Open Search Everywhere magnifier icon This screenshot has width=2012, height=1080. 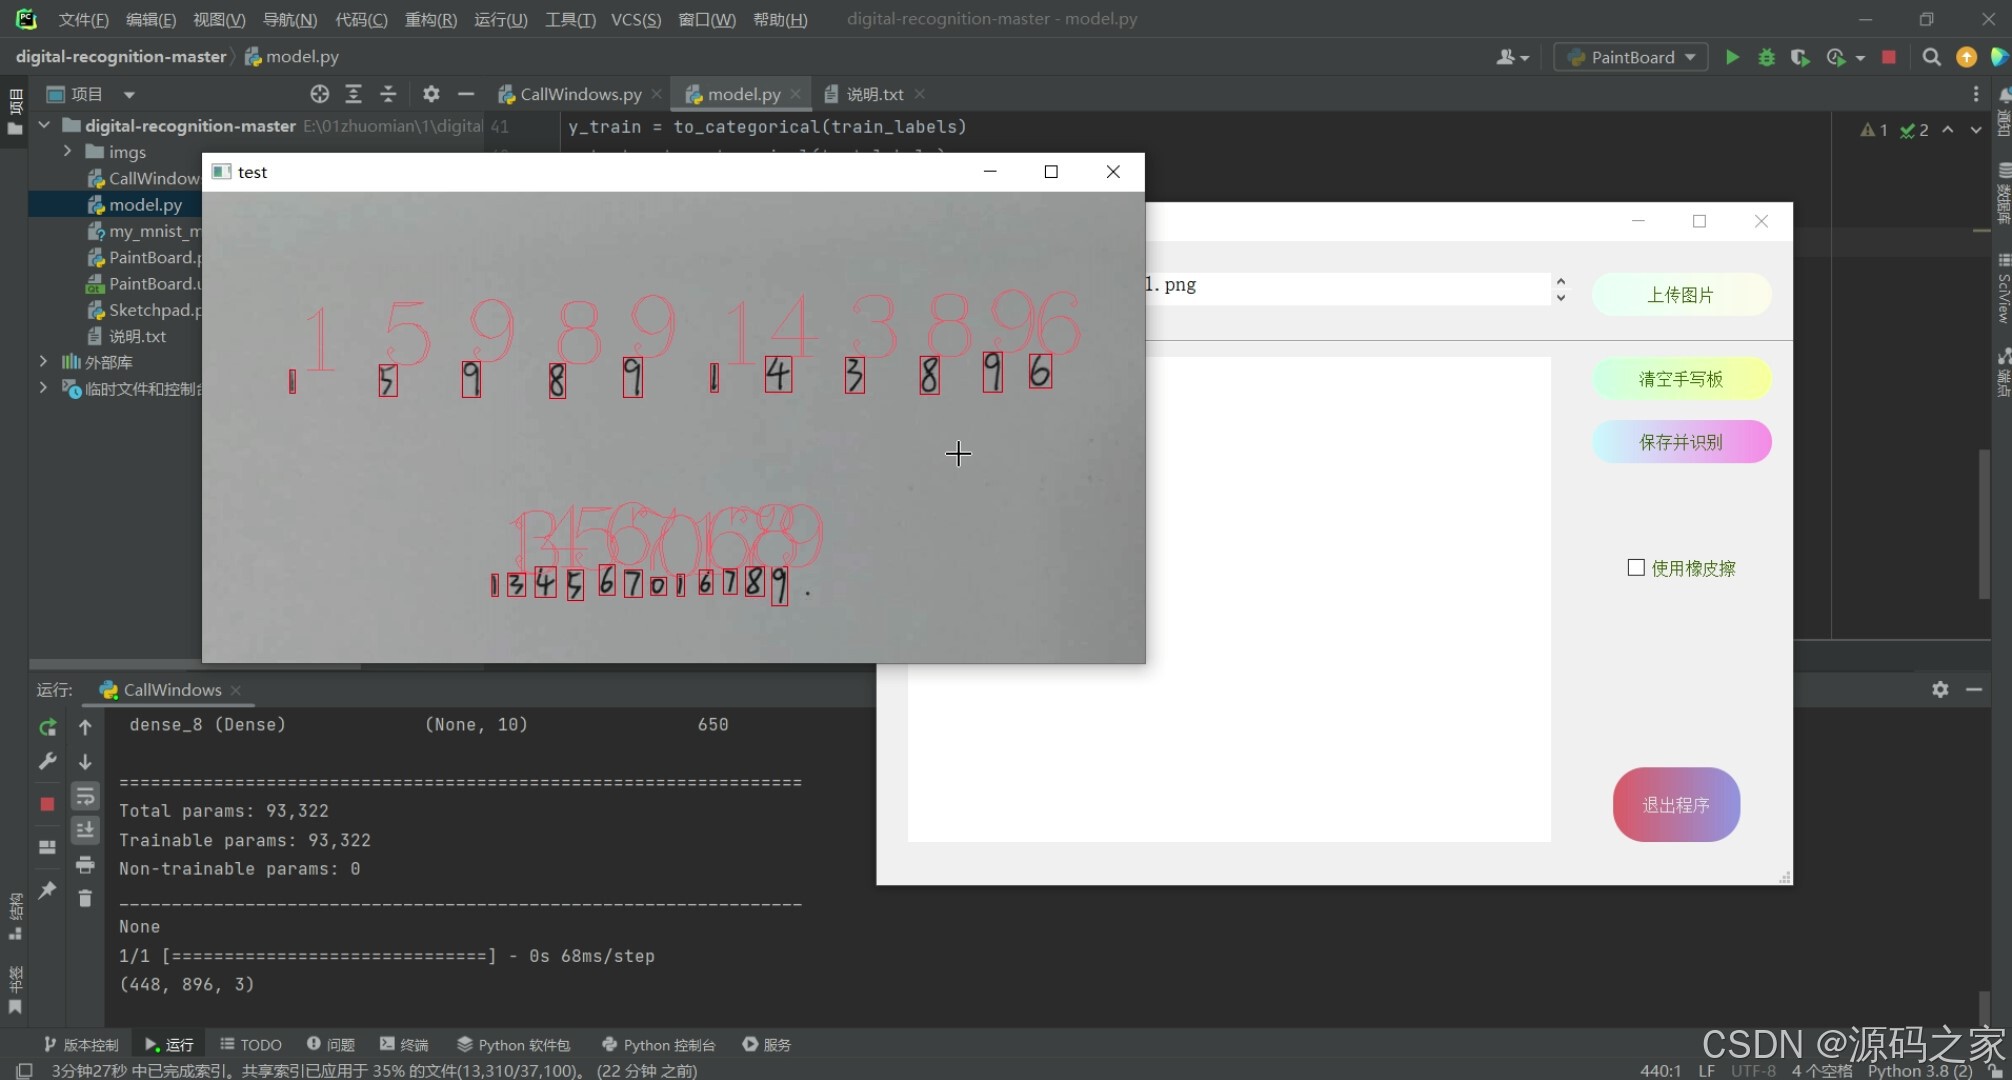(x=1931, y=57)
